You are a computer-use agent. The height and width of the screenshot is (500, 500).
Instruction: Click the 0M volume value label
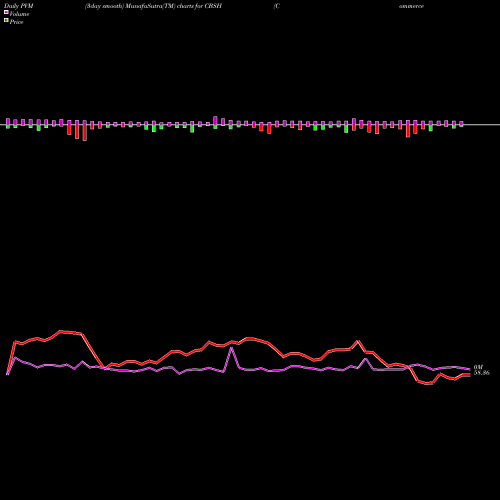tap(478, 367)
